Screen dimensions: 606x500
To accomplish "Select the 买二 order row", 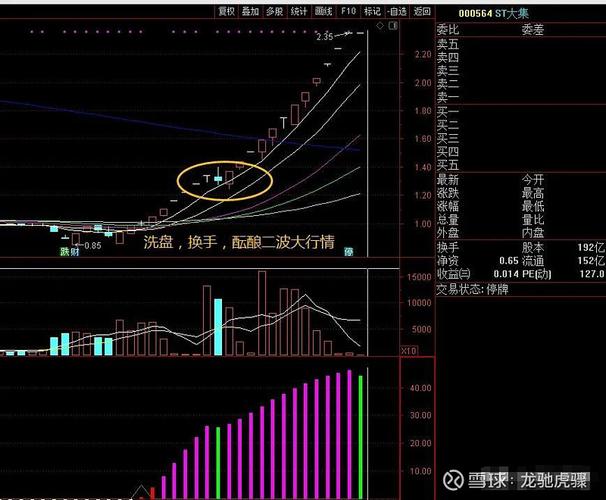I will (448, 126).
